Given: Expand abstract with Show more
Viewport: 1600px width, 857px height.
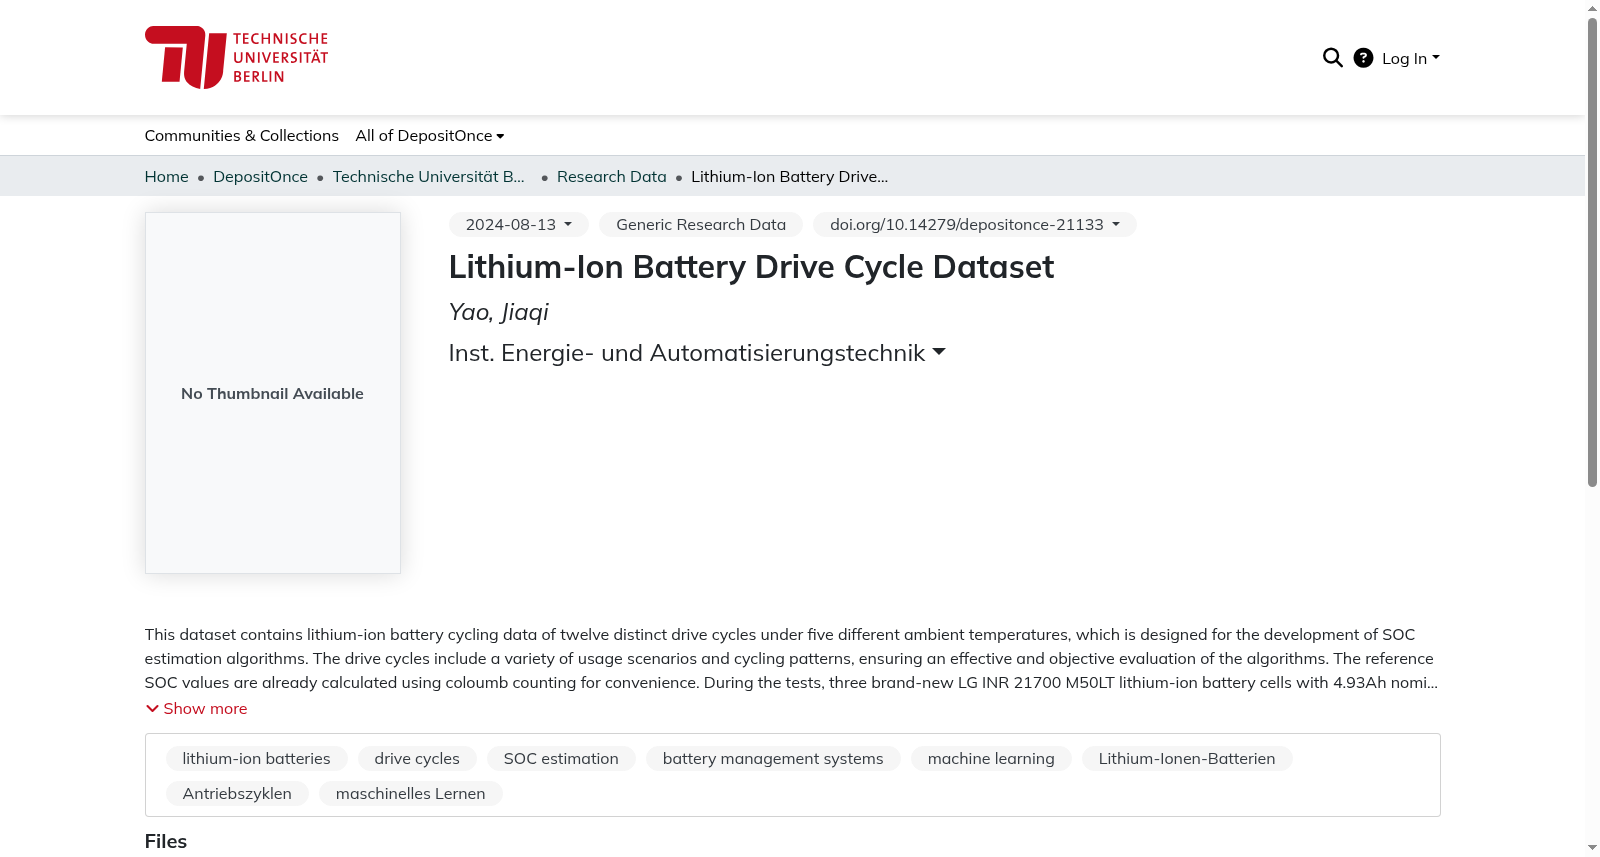Looking at the screenshot, I should tap(196, 709).
